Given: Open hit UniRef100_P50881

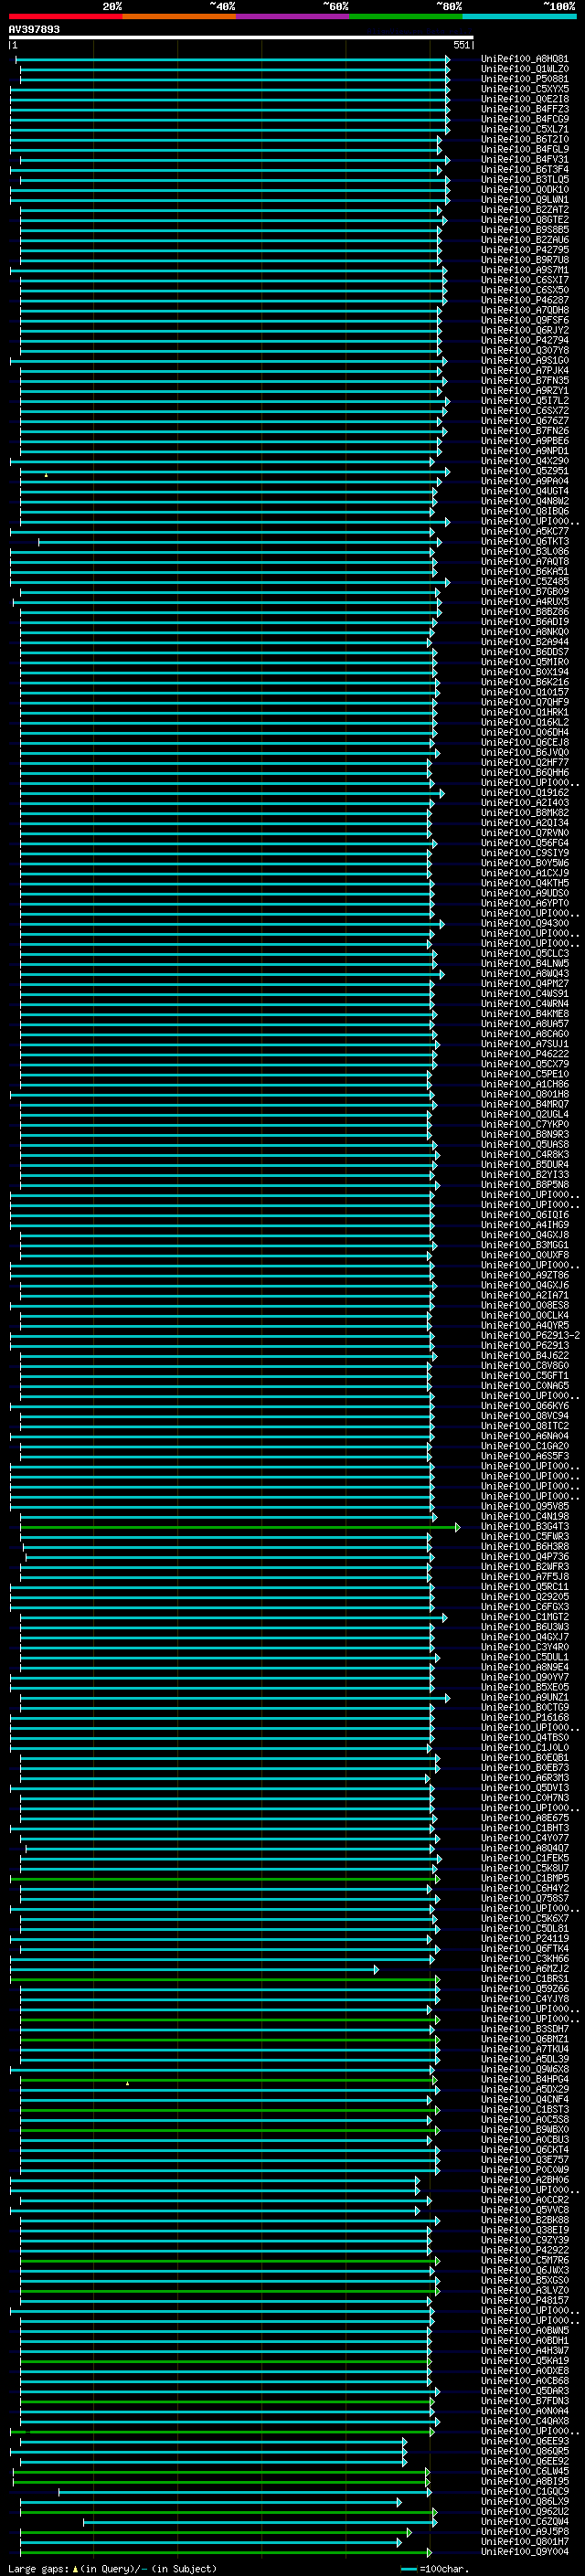Looking at the screenshot, I should 524,79.
